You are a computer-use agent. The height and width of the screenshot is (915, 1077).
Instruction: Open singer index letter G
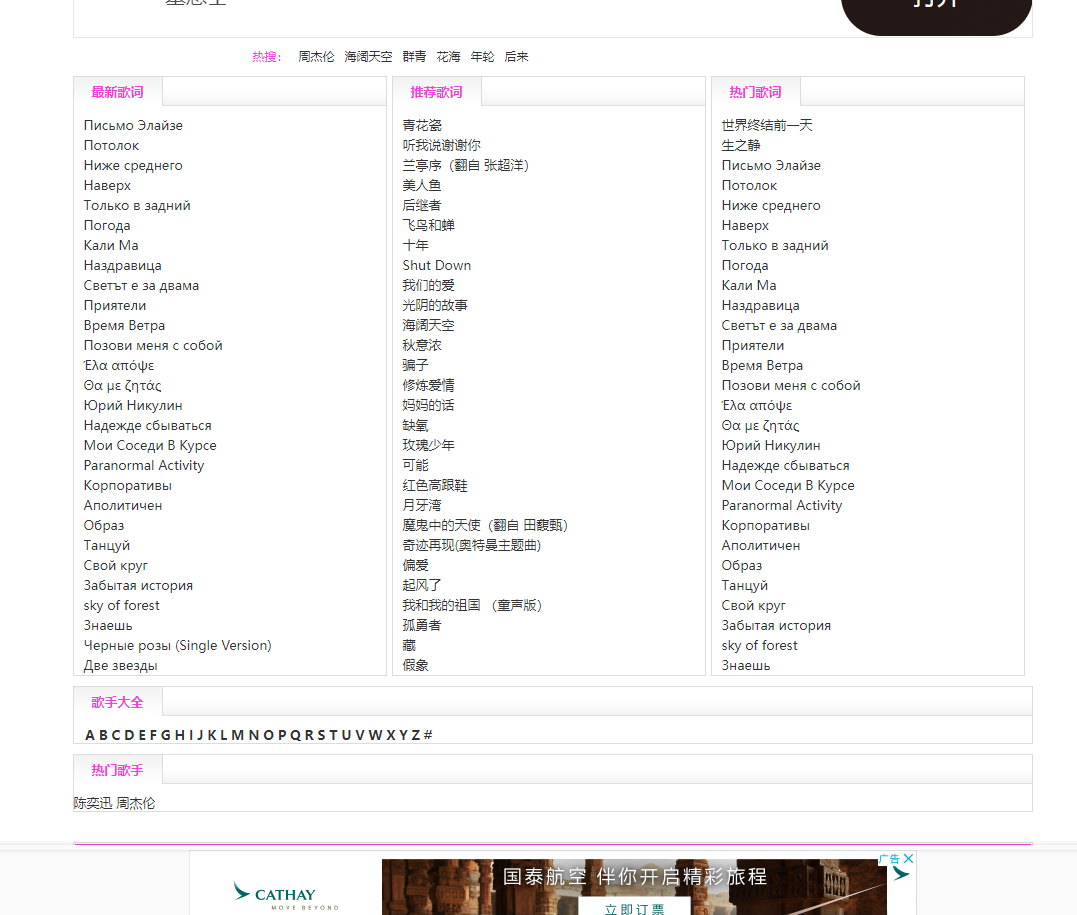[166, 735]
